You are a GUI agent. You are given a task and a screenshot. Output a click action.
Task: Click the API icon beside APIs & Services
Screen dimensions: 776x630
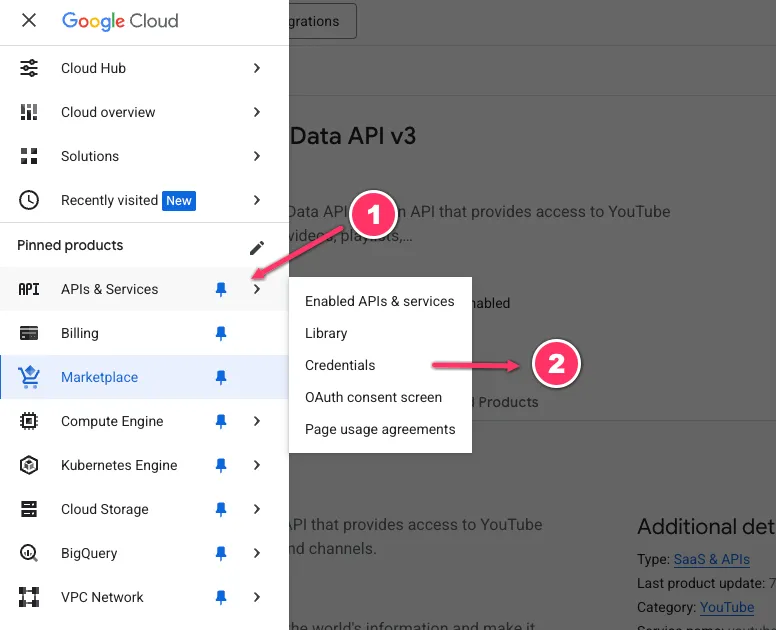click(29, 289)
